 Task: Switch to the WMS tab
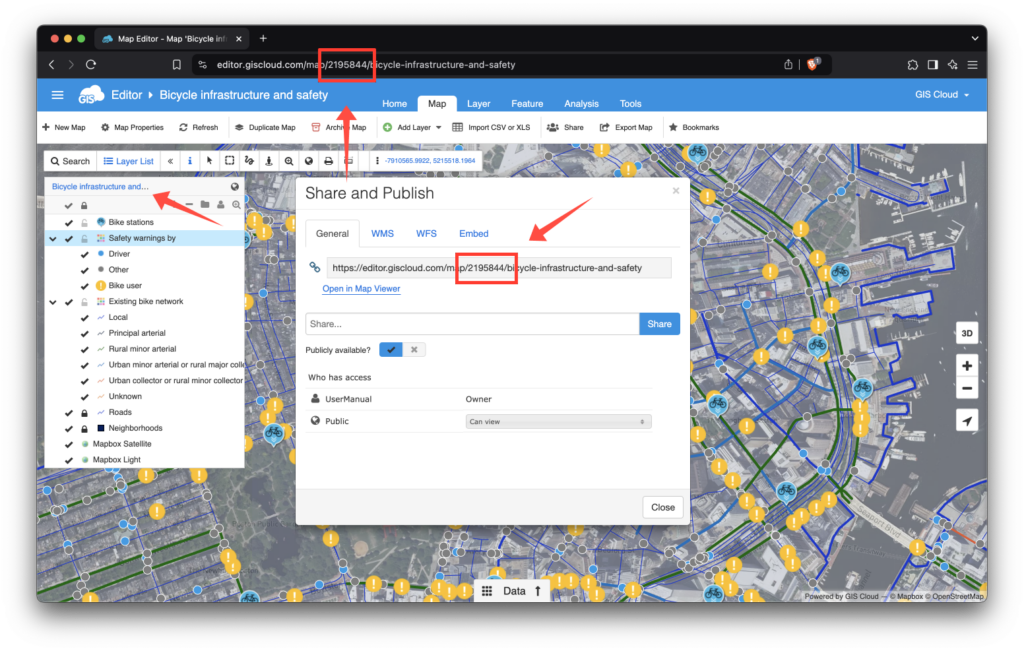click(x=382, y=233)
